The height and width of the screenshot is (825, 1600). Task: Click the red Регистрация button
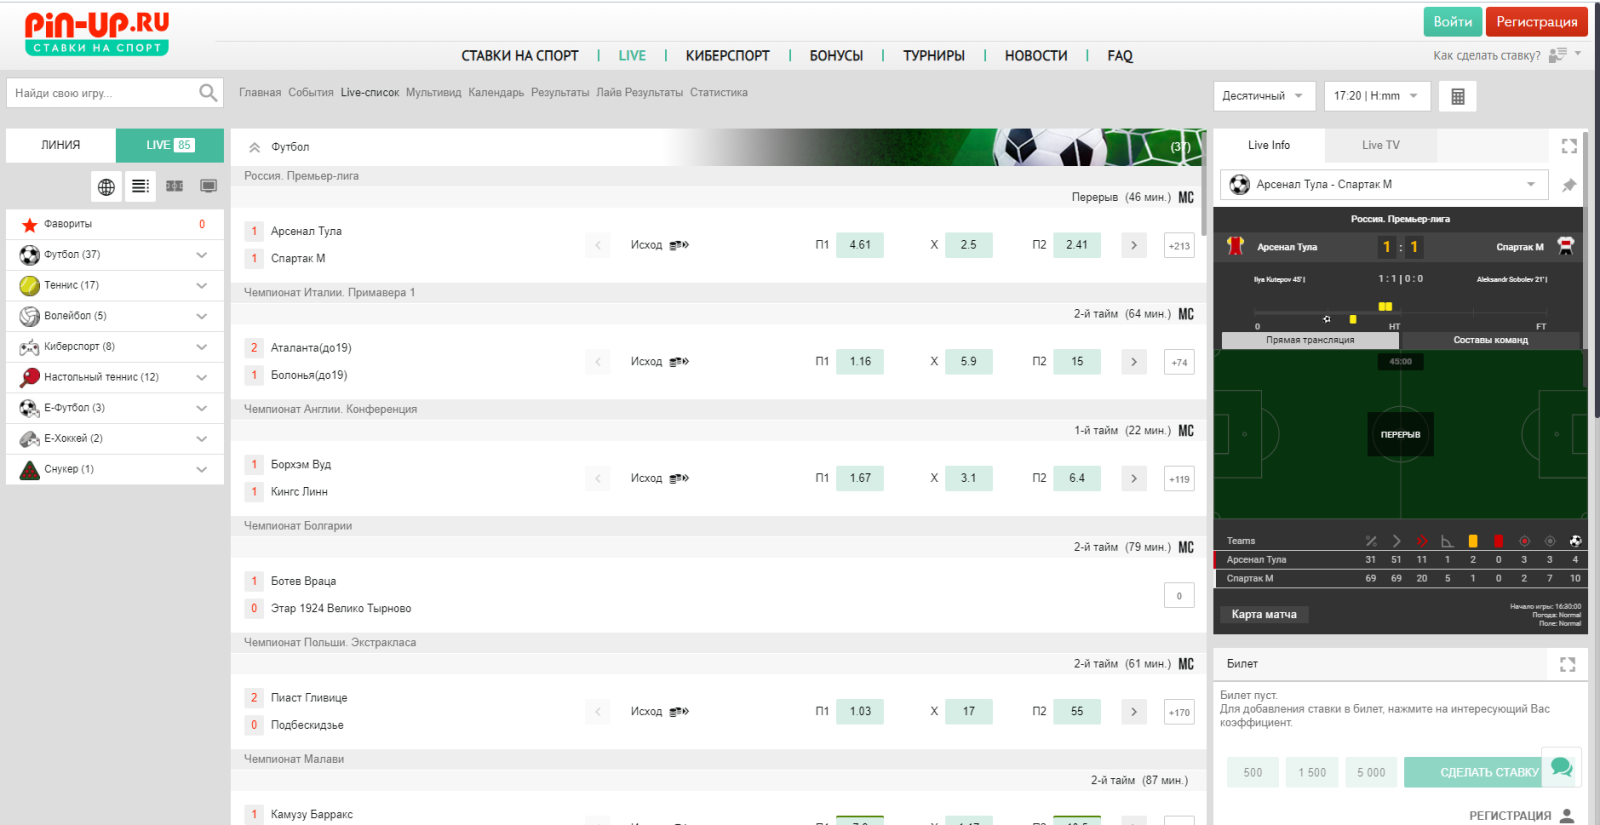[1536, 22]
